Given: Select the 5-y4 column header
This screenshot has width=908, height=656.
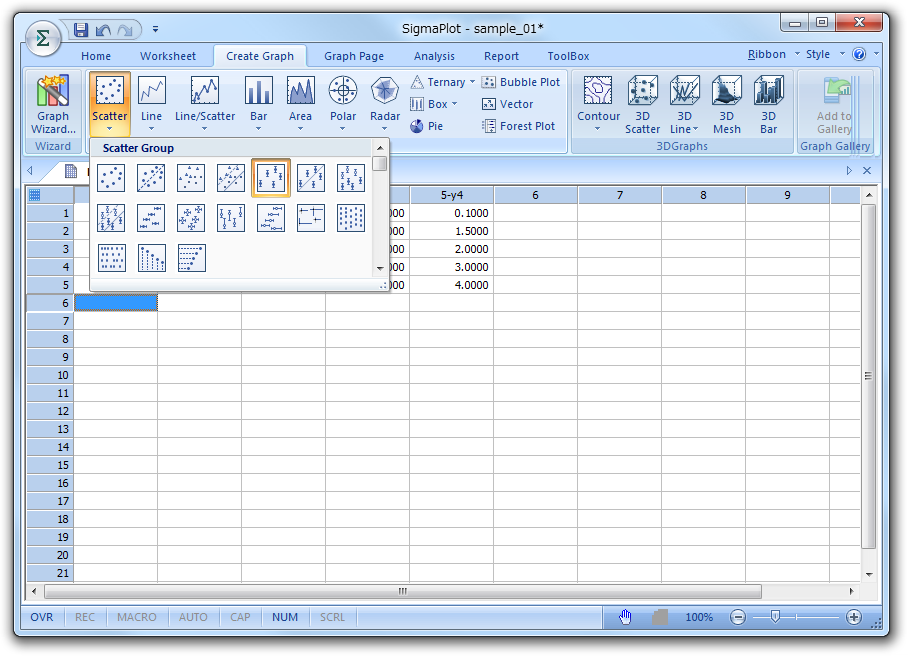Looking at the screenshot, I should tap(452, 195).
